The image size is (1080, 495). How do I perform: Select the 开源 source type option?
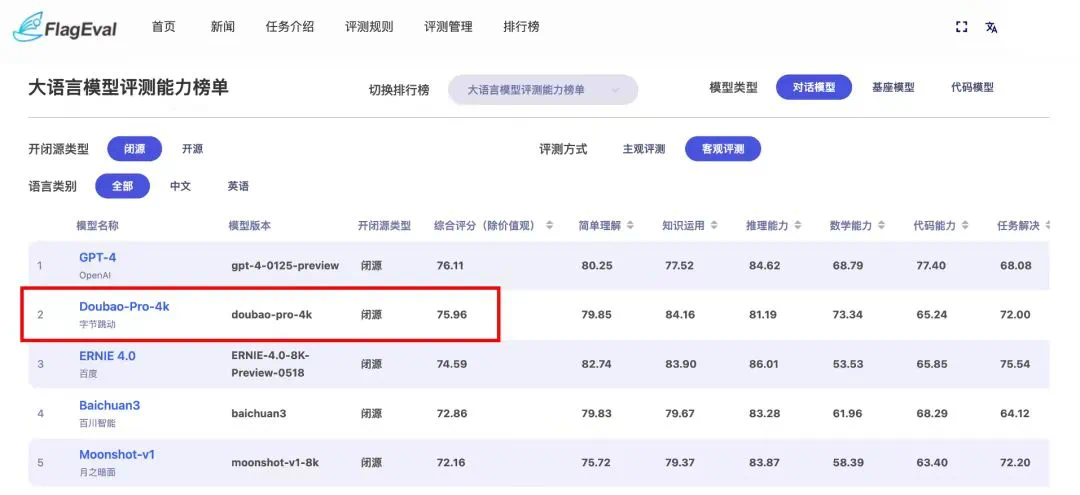[192, 149]
